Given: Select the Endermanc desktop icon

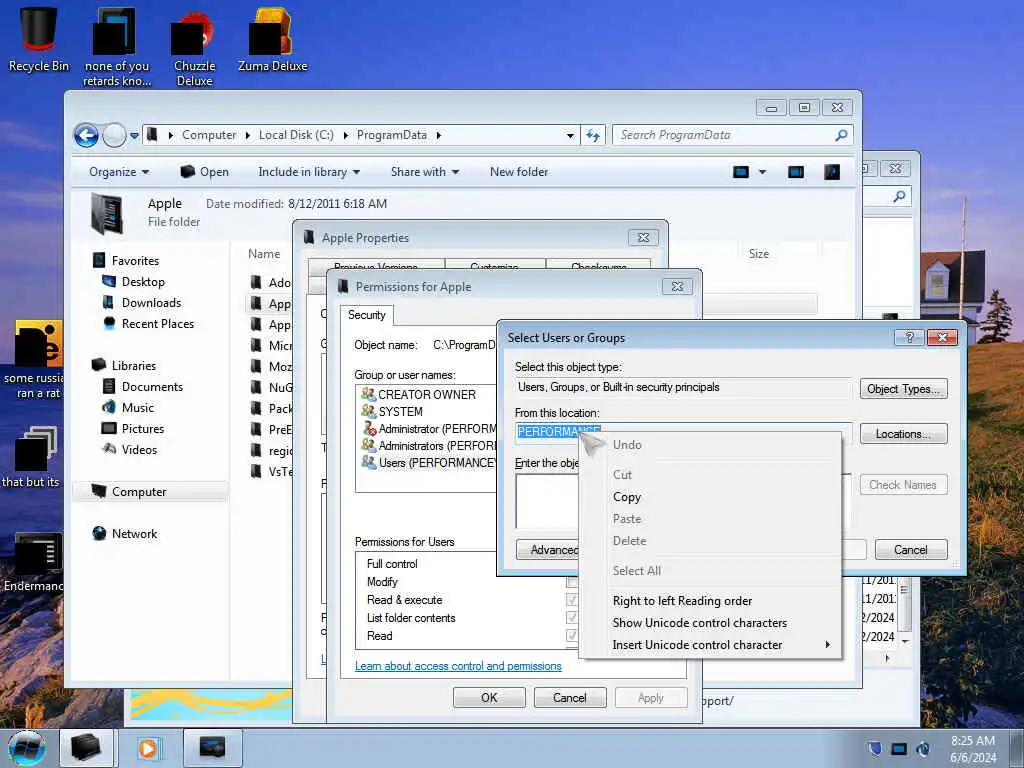Looking at the screenshot, I should pyautogui.click(x=34, y=563).
